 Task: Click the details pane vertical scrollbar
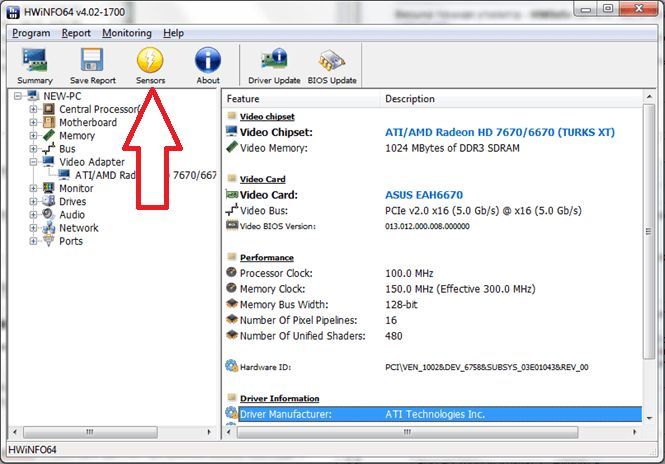(x=648, y=231)
